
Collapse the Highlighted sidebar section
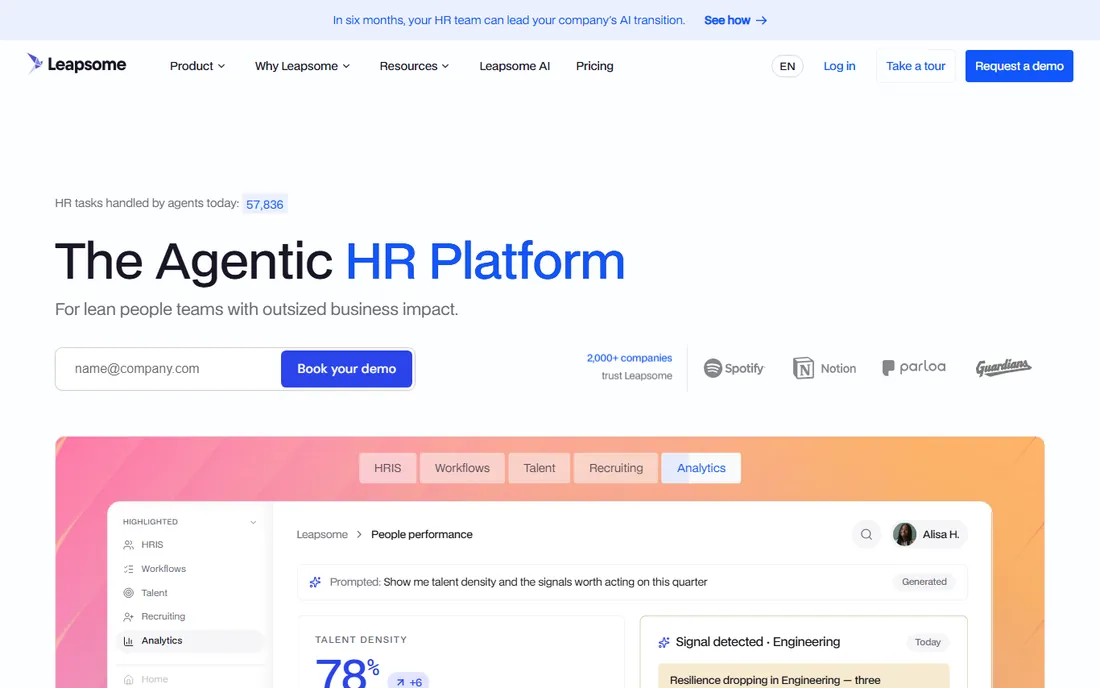click(253, 522)
